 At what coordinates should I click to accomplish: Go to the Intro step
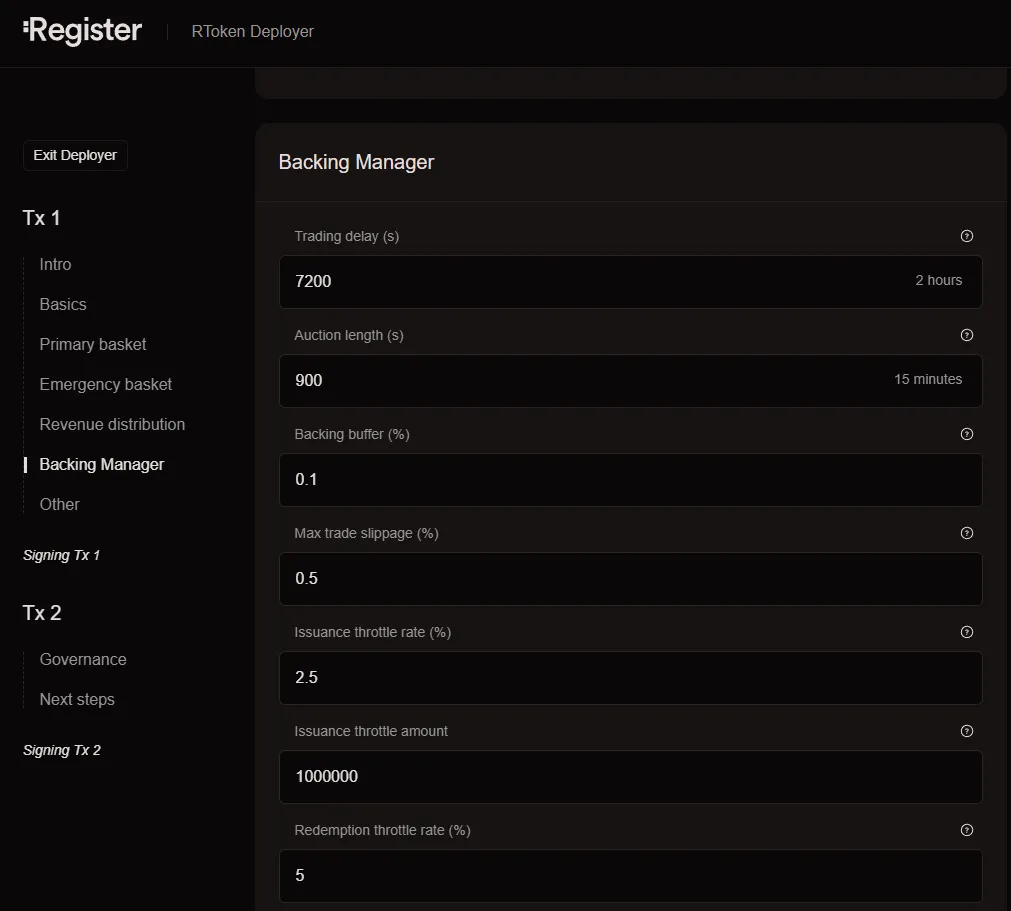coord(55,264)
